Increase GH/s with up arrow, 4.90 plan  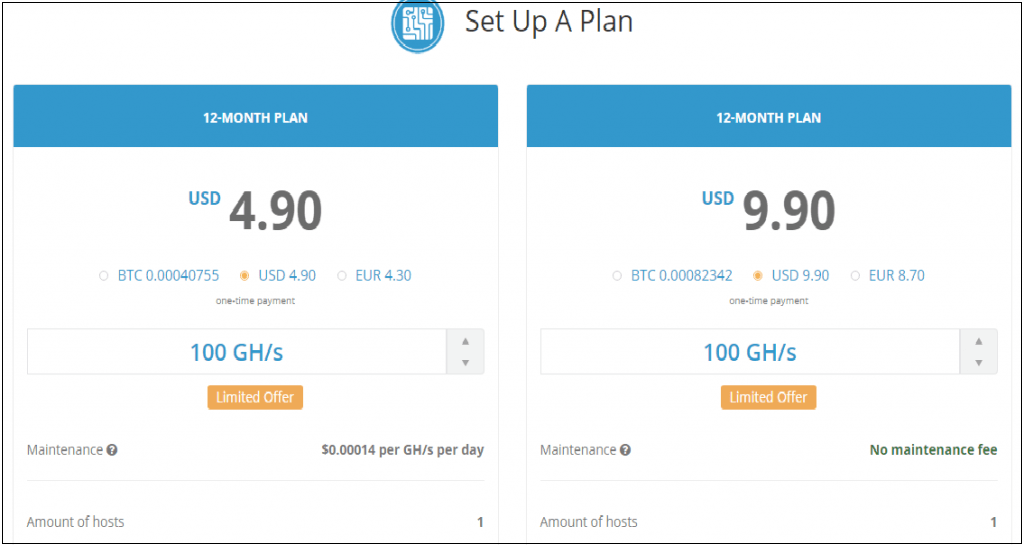[x=466, y=341]
